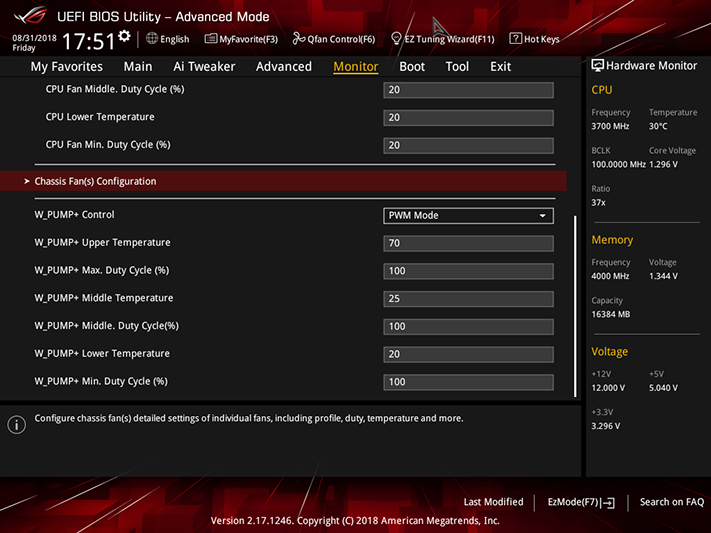Click the settings gear beside the clock
The width and height of the screenshot is (711, 533).
point(124,36)
